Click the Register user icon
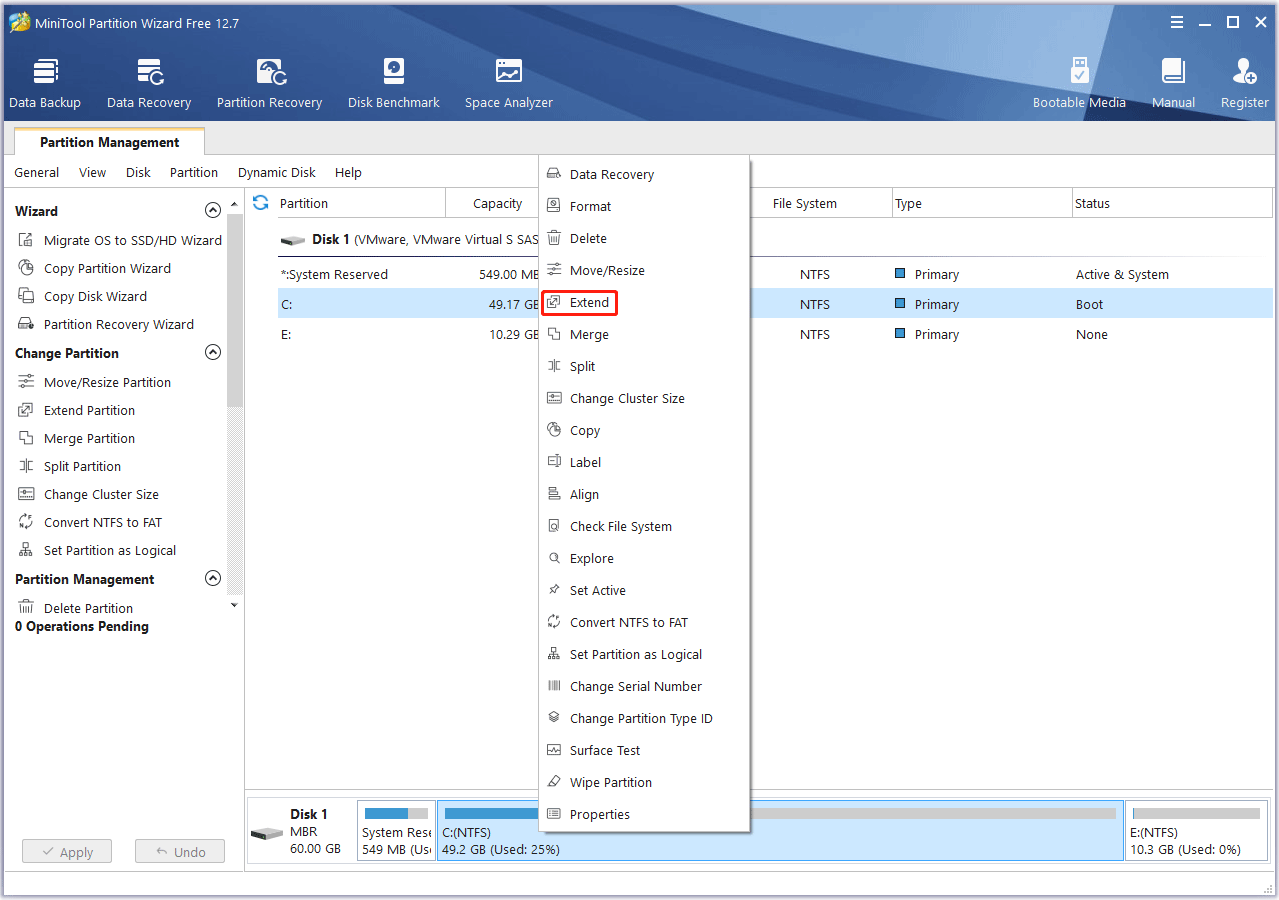The image size is (1279, 900). pos(1245,83)
